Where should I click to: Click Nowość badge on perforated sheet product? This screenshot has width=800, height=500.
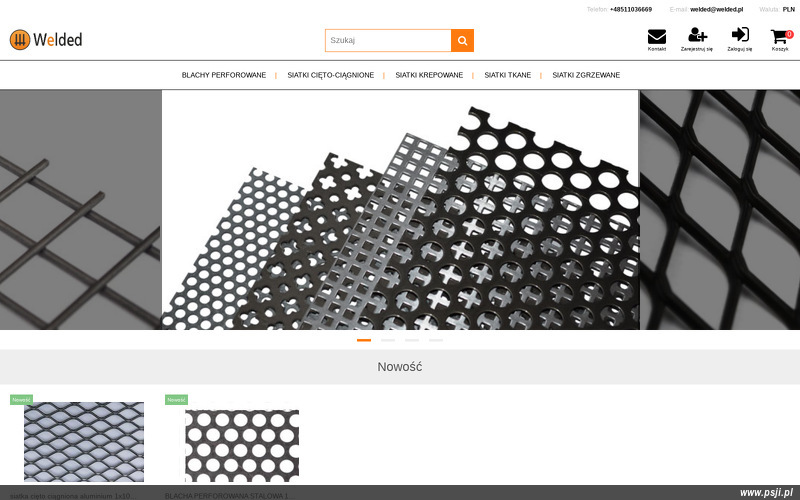[177, 399]
